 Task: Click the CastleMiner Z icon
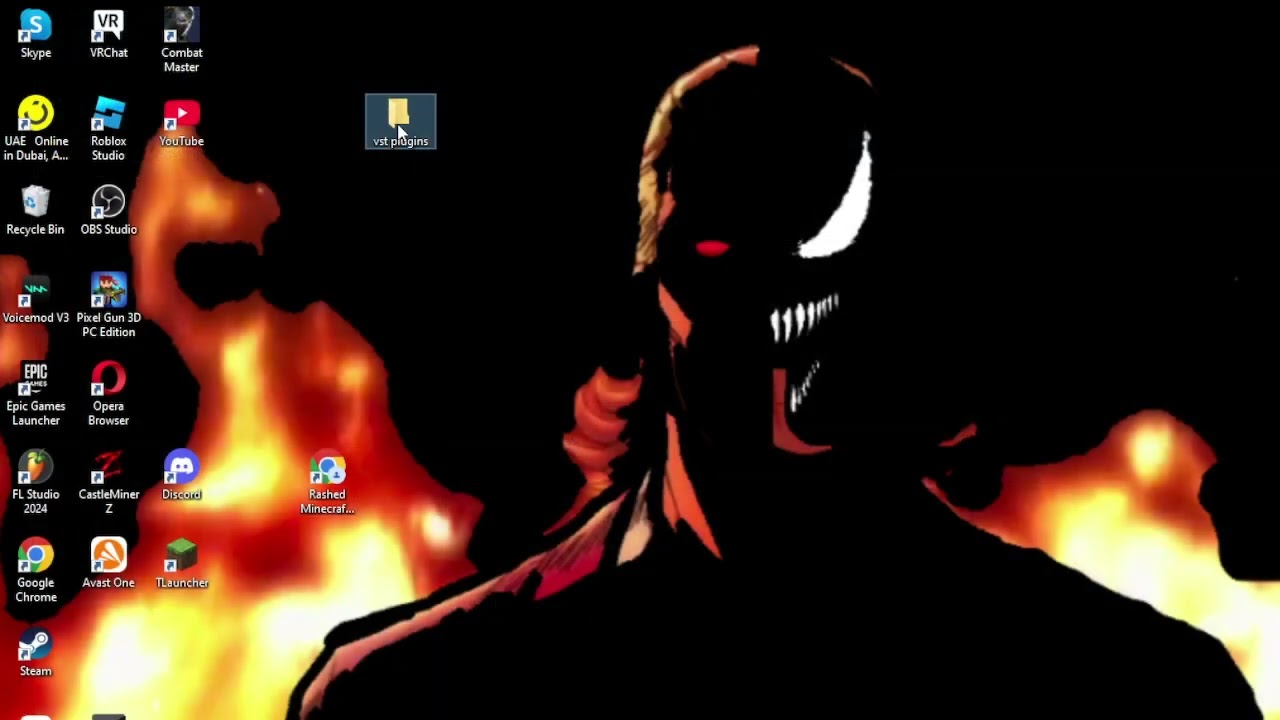[x=108, y=483]
